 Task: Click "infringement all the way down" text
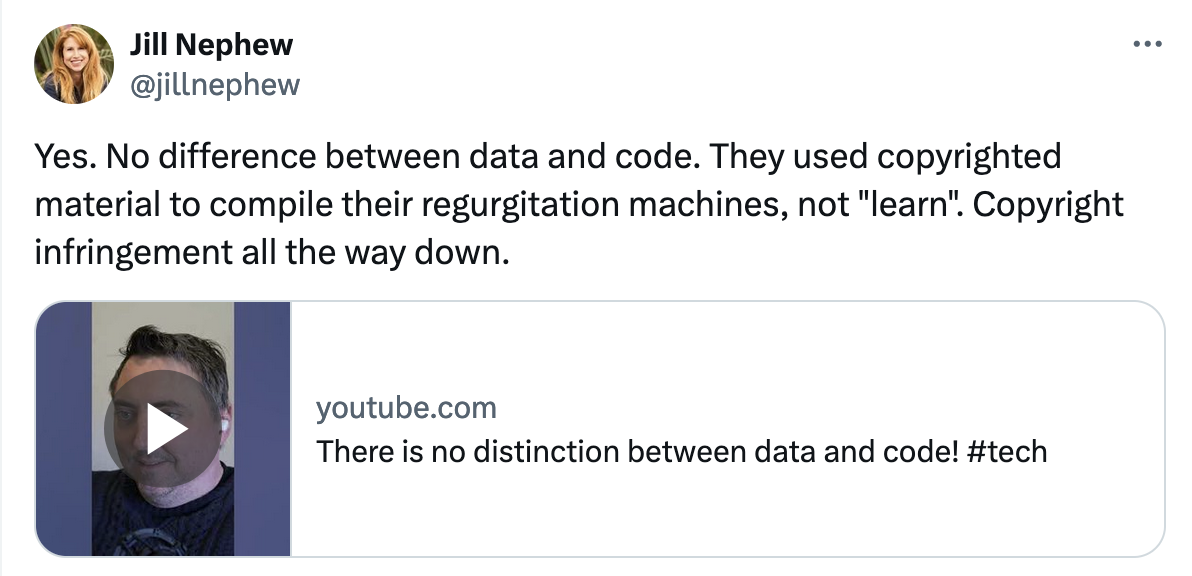point(271,252)
